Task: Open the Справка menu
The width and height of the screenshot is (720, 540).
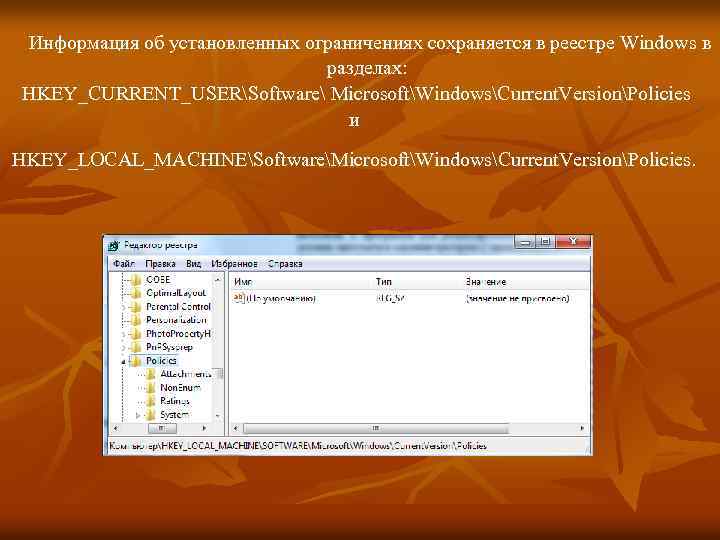Action: click(285, 264)
